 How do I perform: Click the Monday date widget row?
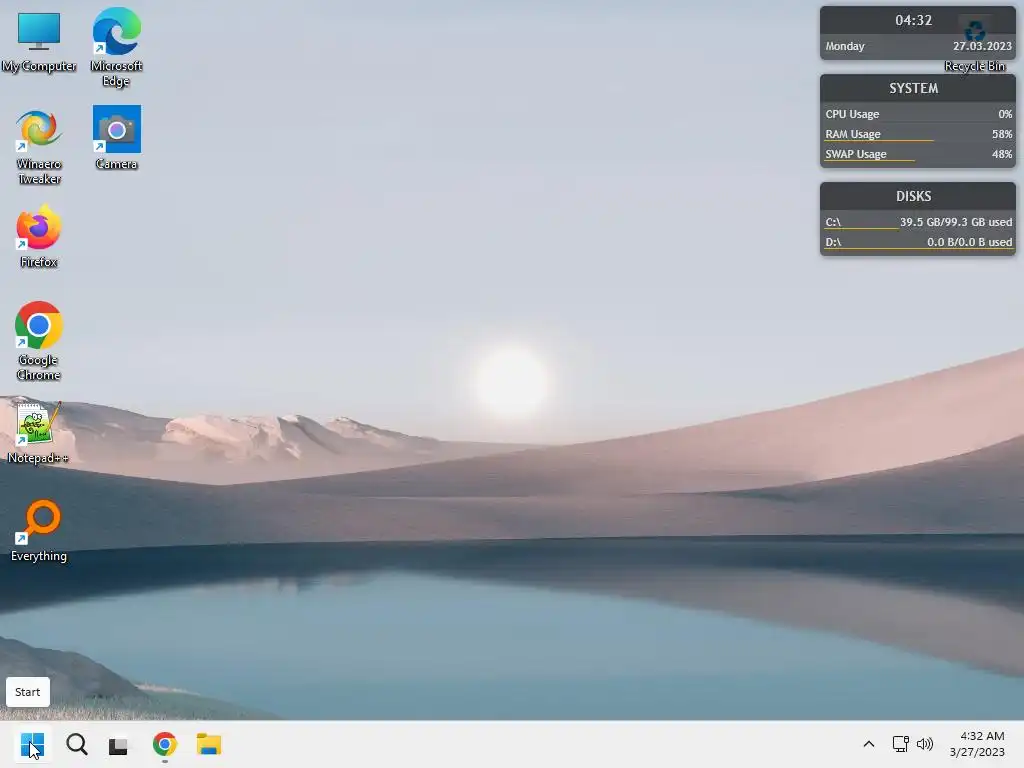(918, 46)
